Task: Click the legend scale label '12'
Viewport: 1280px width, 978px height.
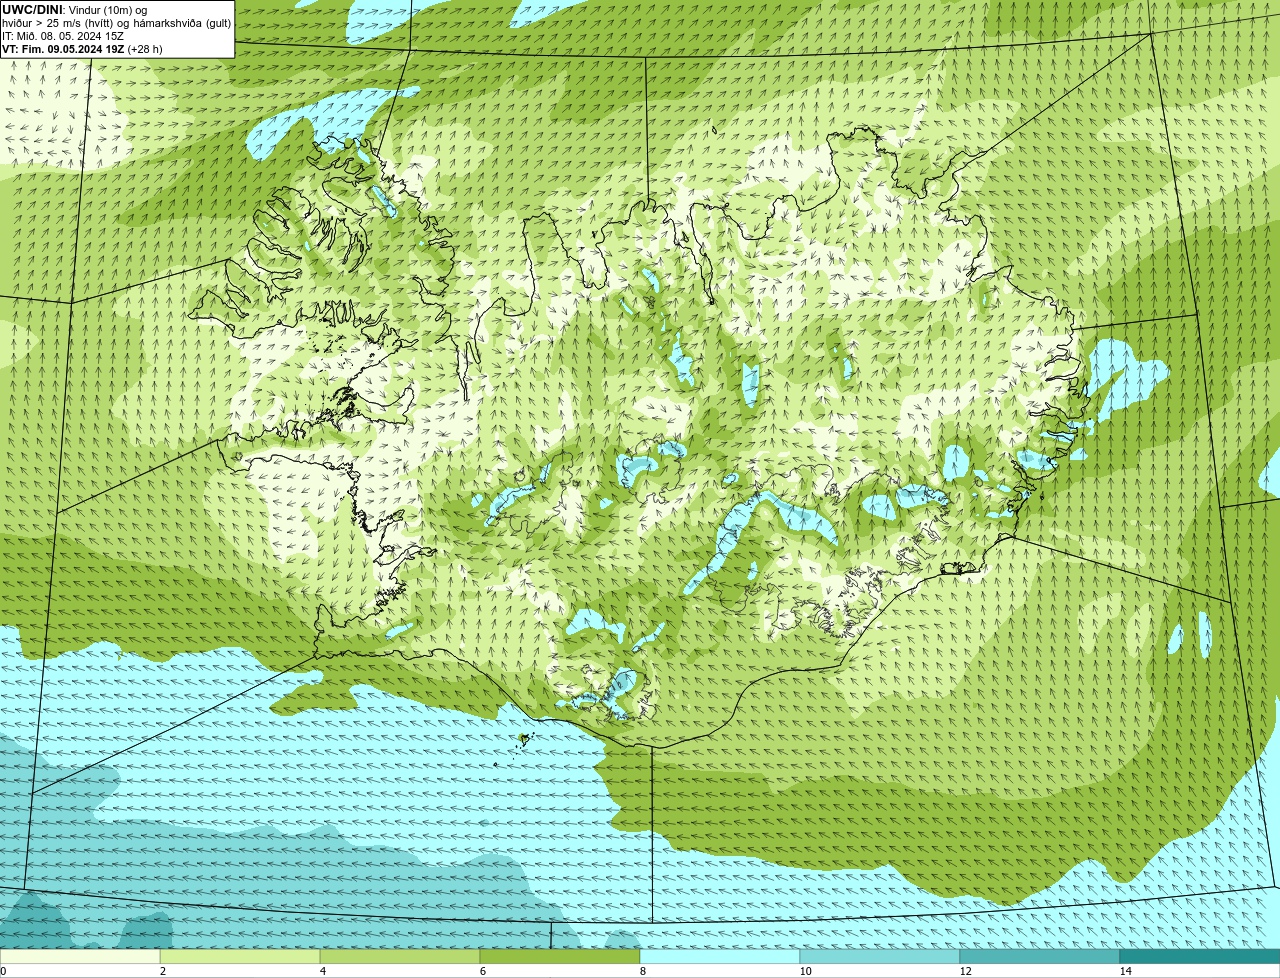Action: [965, 971]
